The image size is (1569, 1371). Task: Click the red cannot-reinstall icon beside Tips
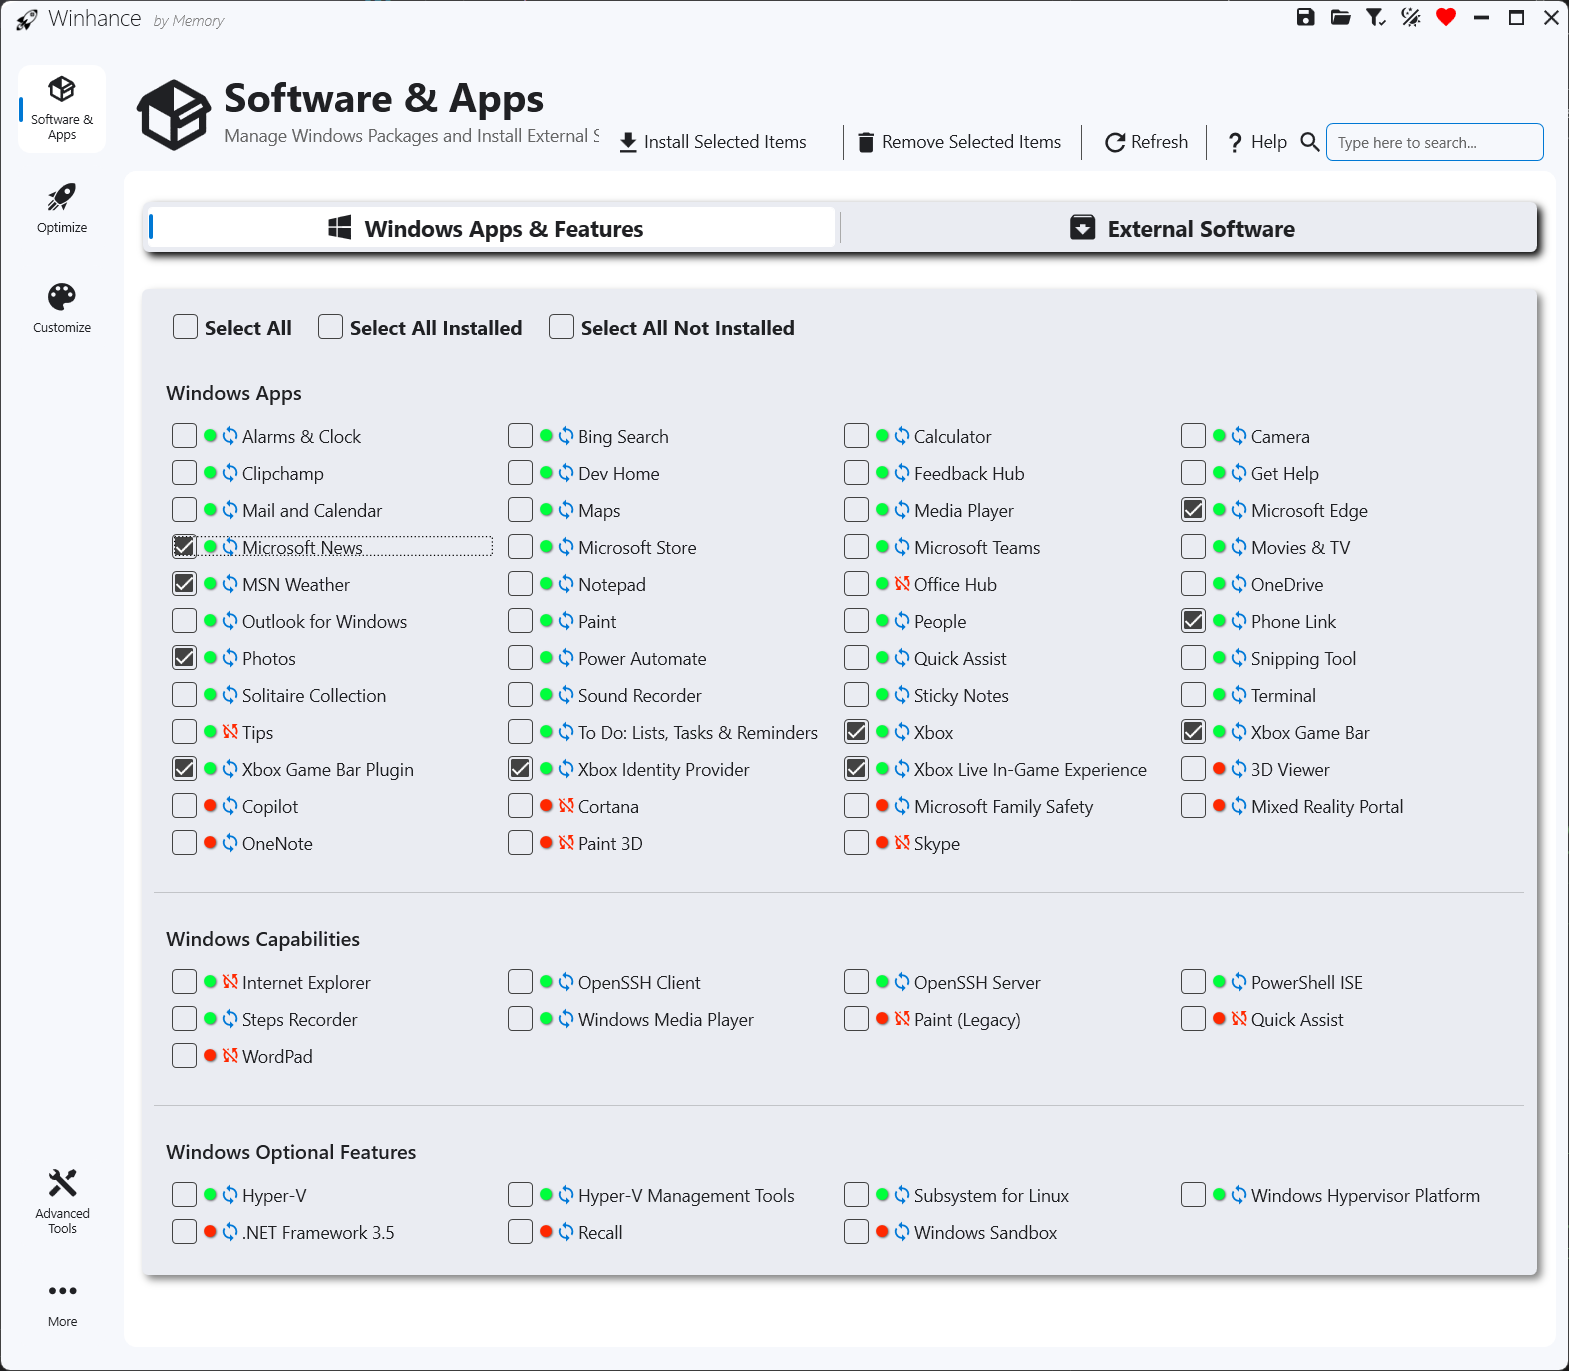point(230,732)
